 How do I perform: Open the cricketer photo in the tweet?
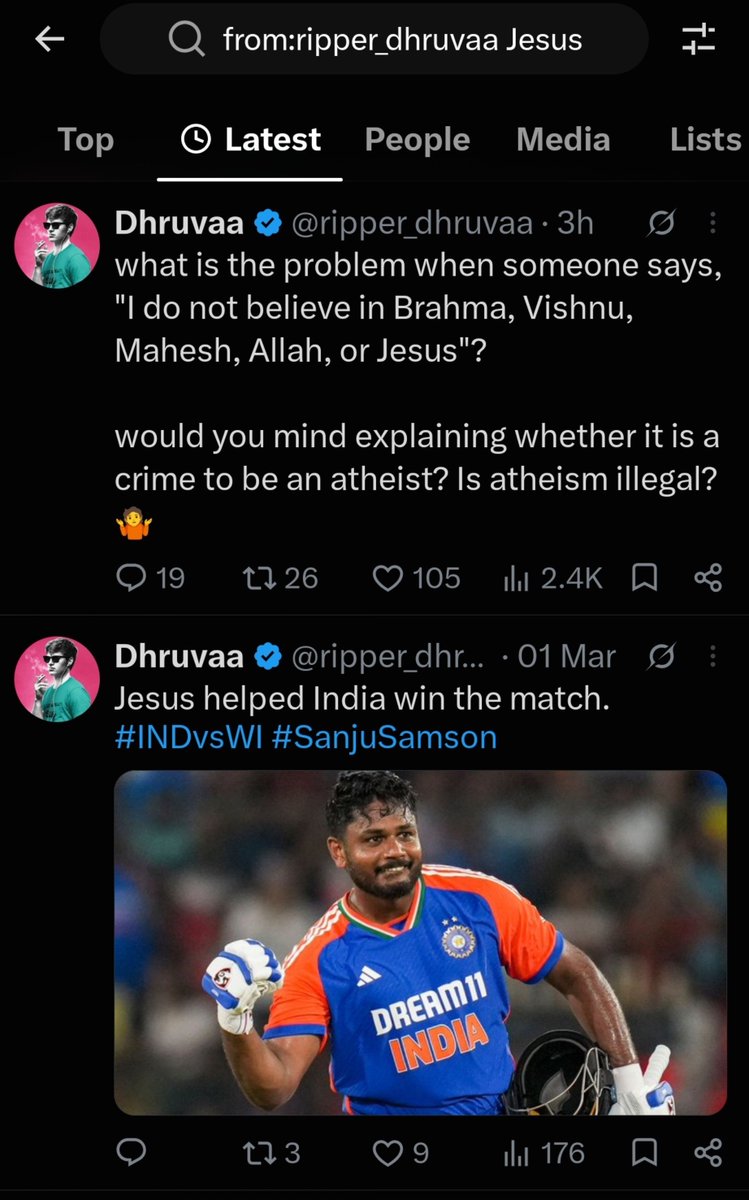[x=421, y=942]
